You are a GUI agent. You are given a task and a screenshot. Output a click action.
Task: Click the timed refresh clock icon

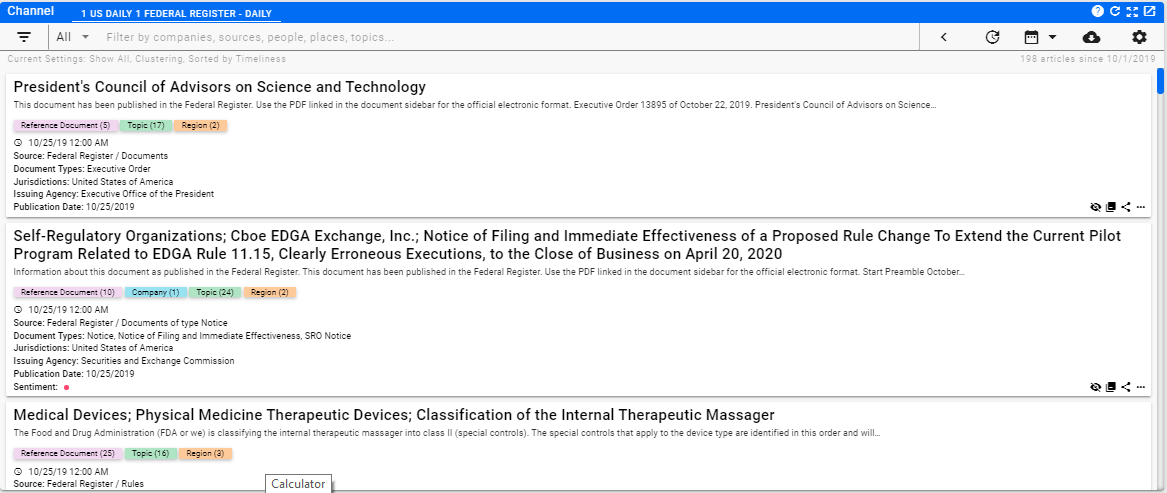pos(992,37)
